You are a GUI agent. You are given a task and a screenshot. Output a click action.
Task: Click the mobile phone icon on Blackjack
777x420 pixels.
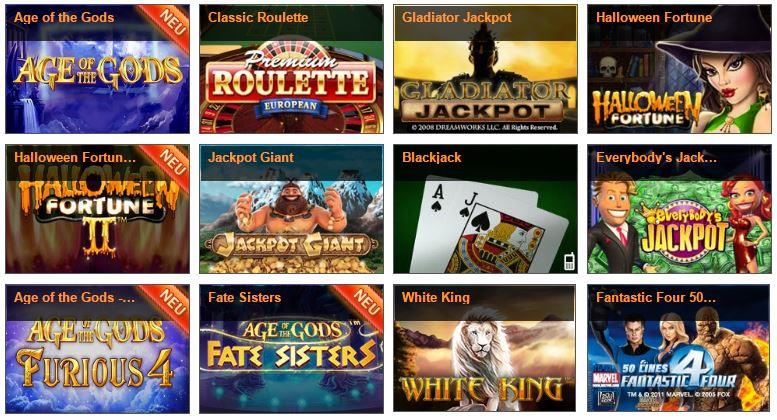[569, 261]
